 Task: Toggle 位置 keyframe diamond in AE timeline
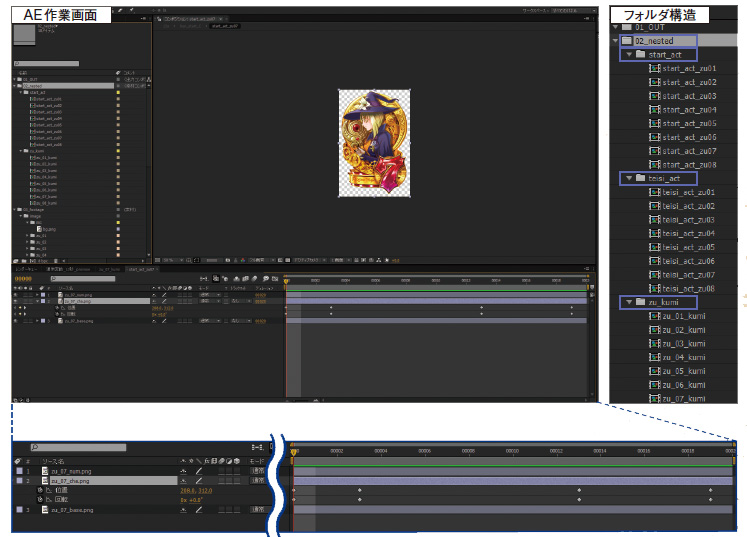pos(20,308)
